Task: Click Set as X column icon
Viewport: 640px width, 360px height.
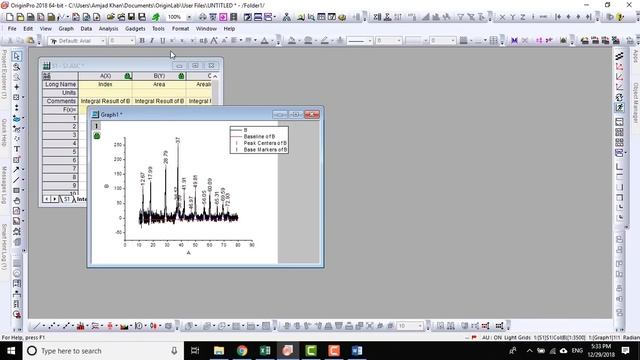Action: [502, 17]
